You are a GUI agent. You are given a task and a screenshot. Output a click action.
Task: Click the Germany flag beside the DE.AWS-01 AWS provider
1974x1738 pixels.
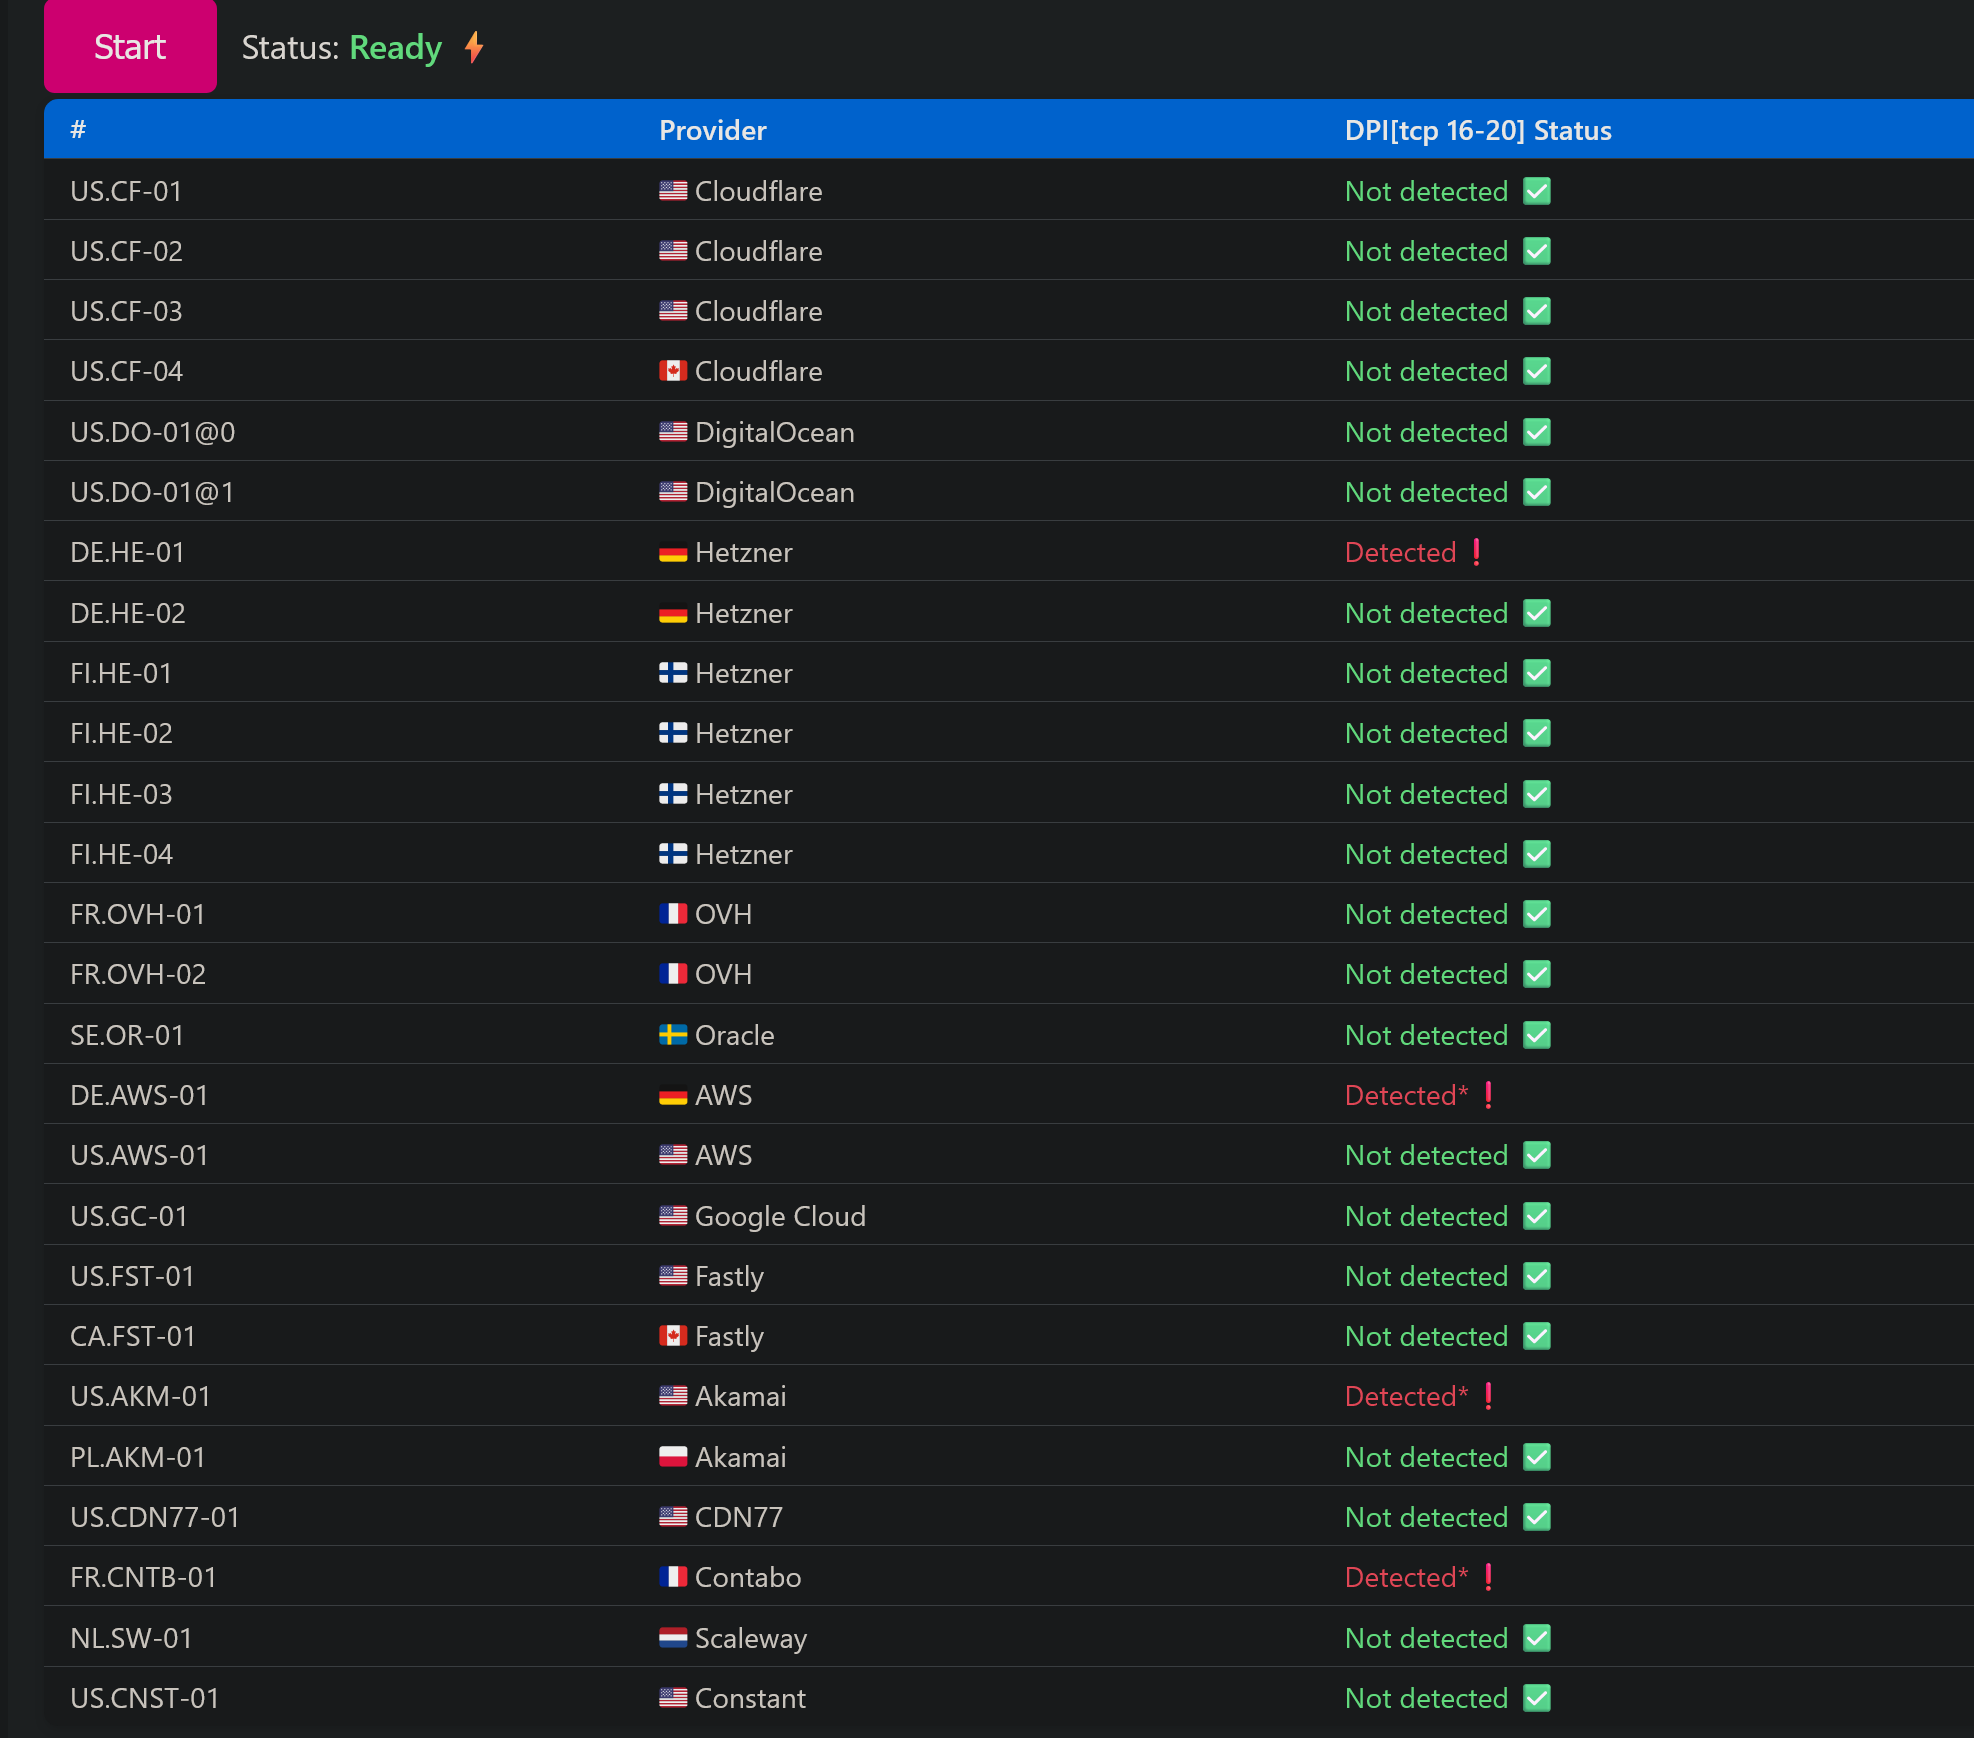(x=673, y=1096)
